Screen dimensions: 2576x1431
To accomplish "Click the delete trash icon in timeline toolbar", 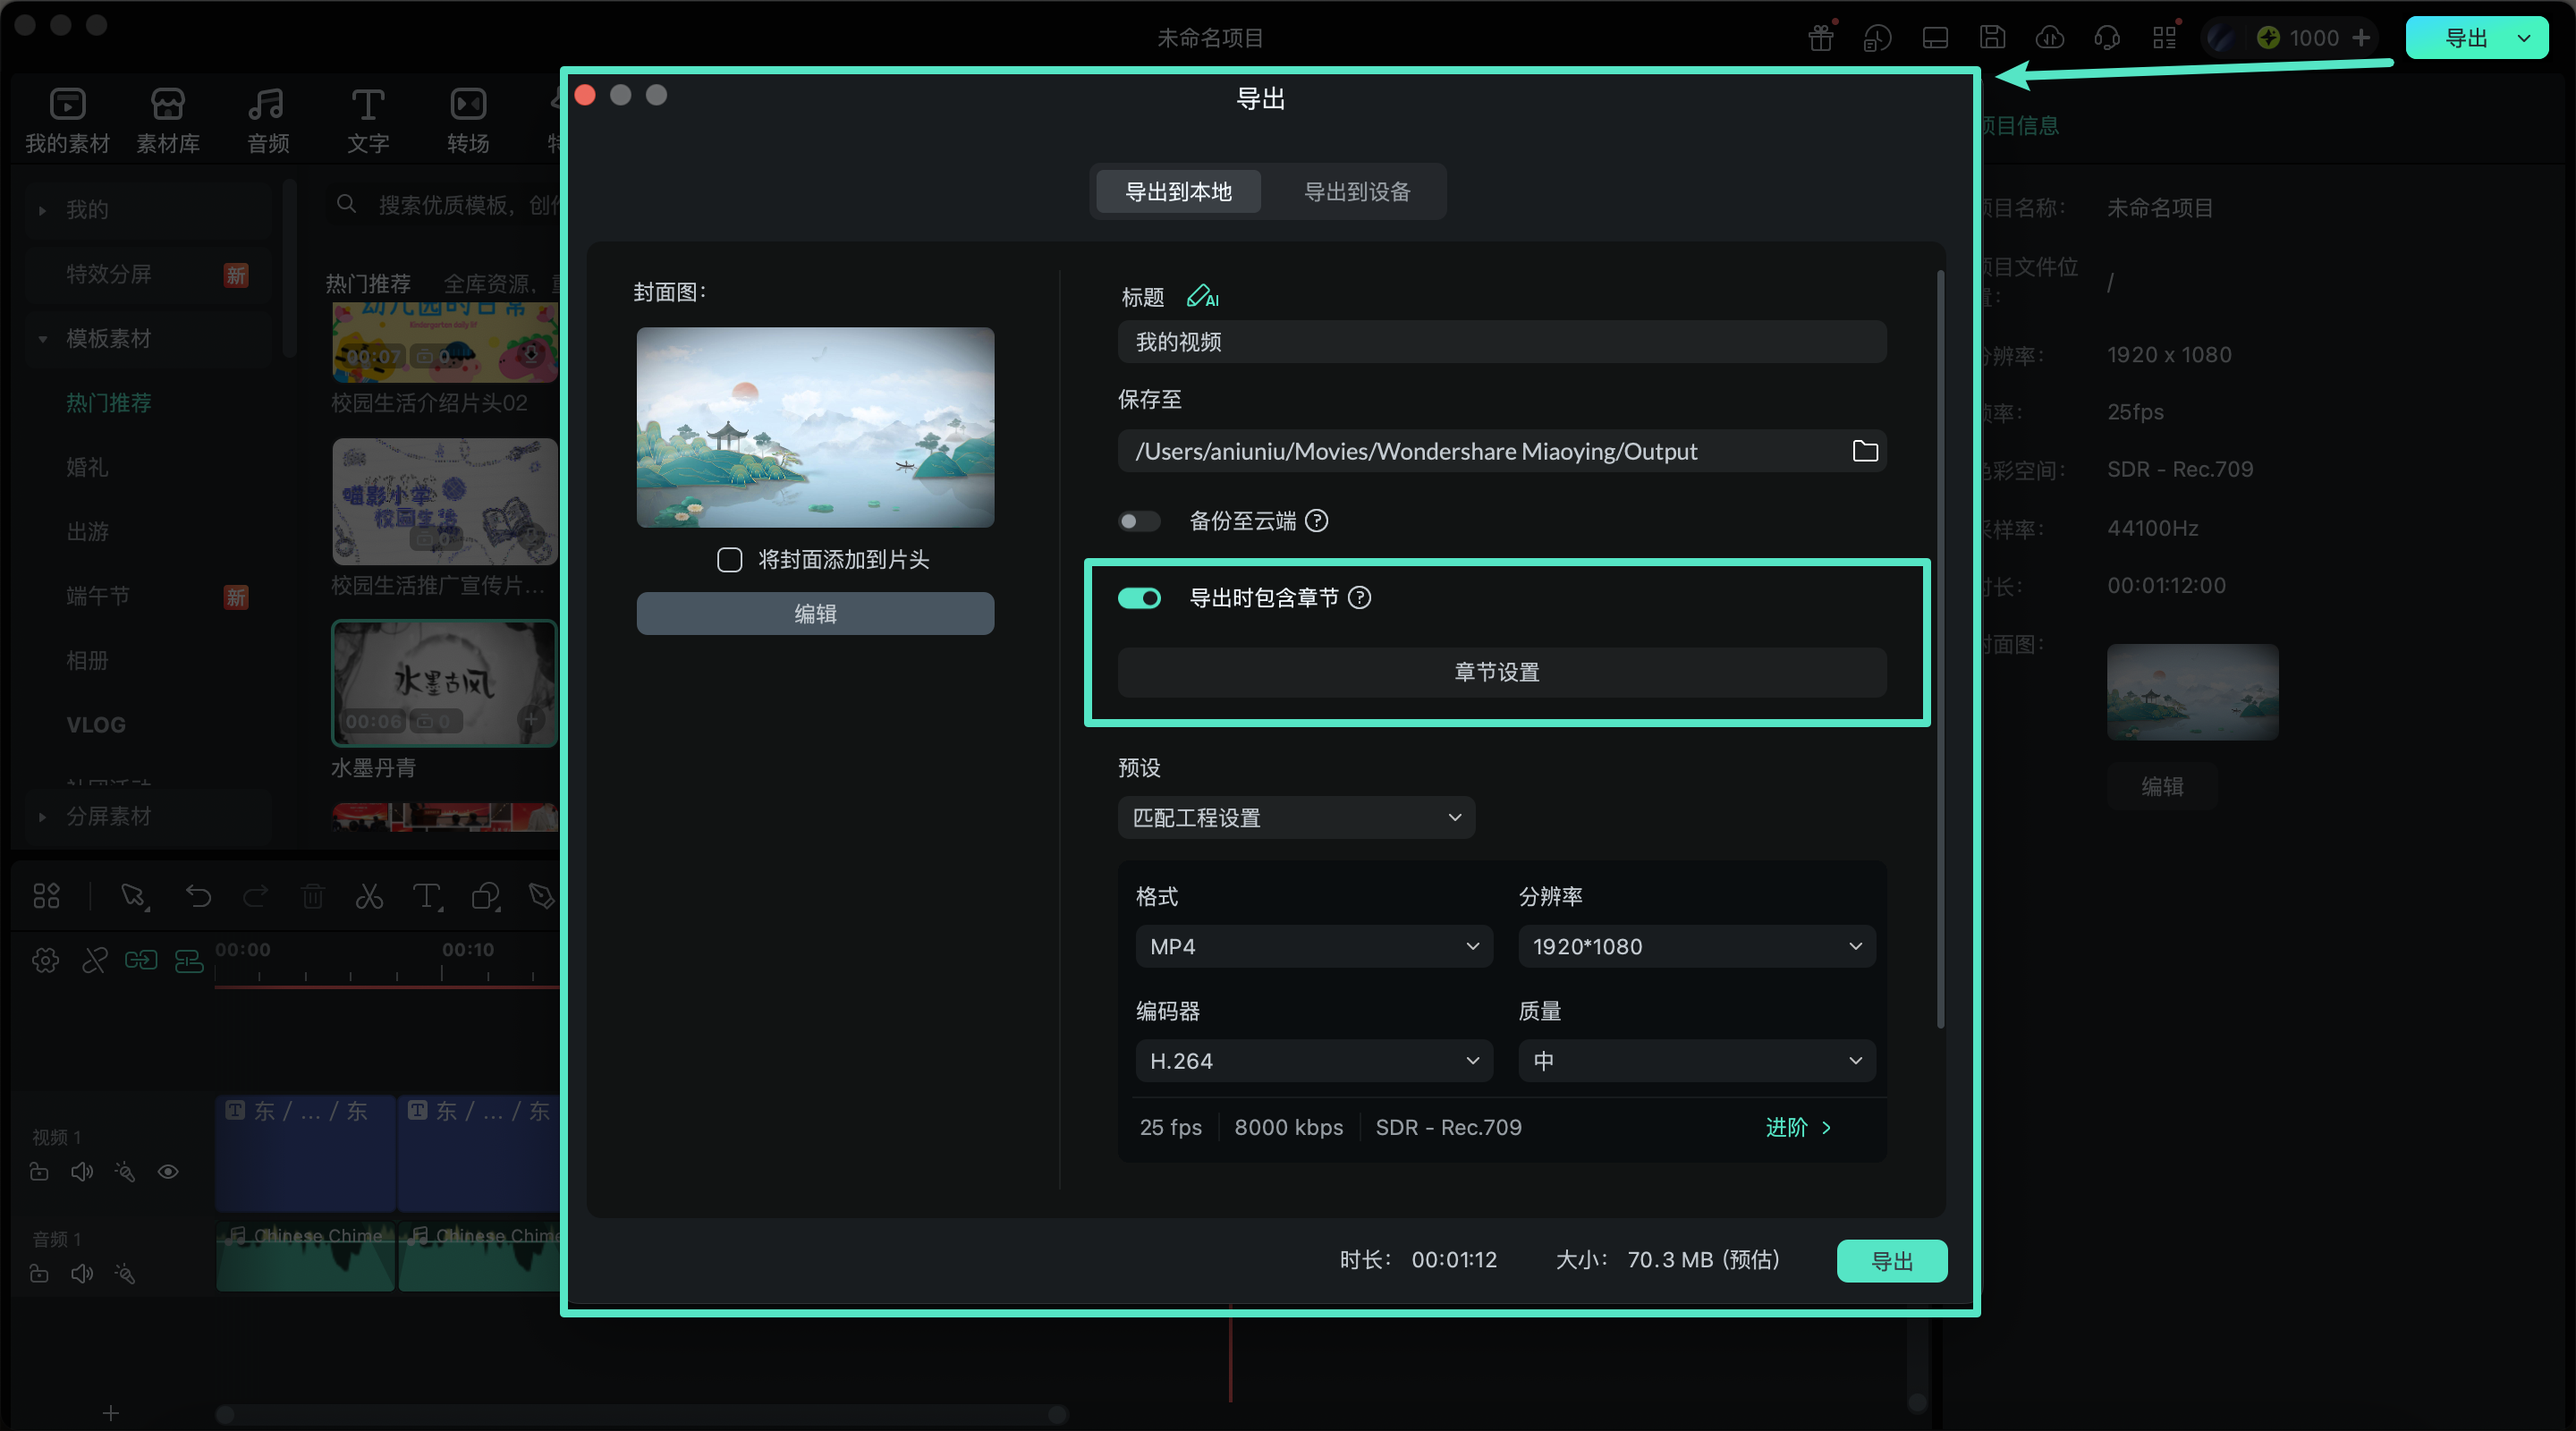I will [313, 896].
